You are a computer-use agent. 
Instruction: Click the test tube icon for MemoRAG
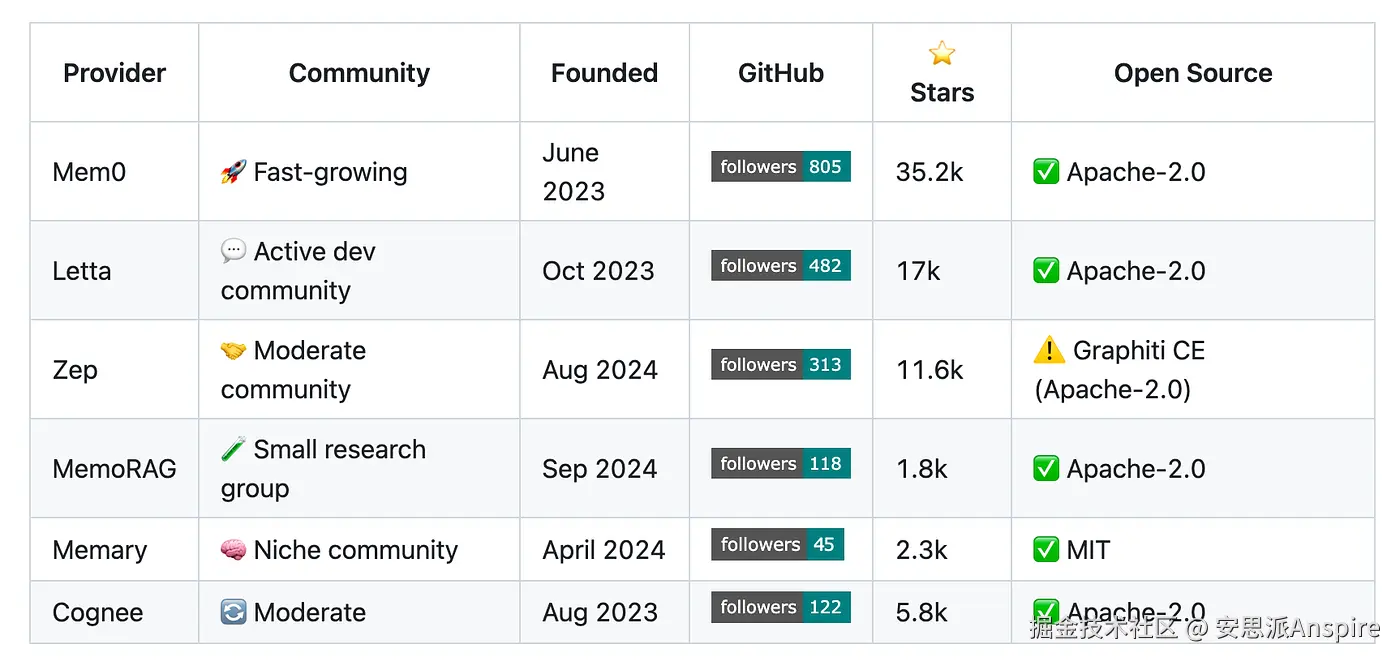233,450
